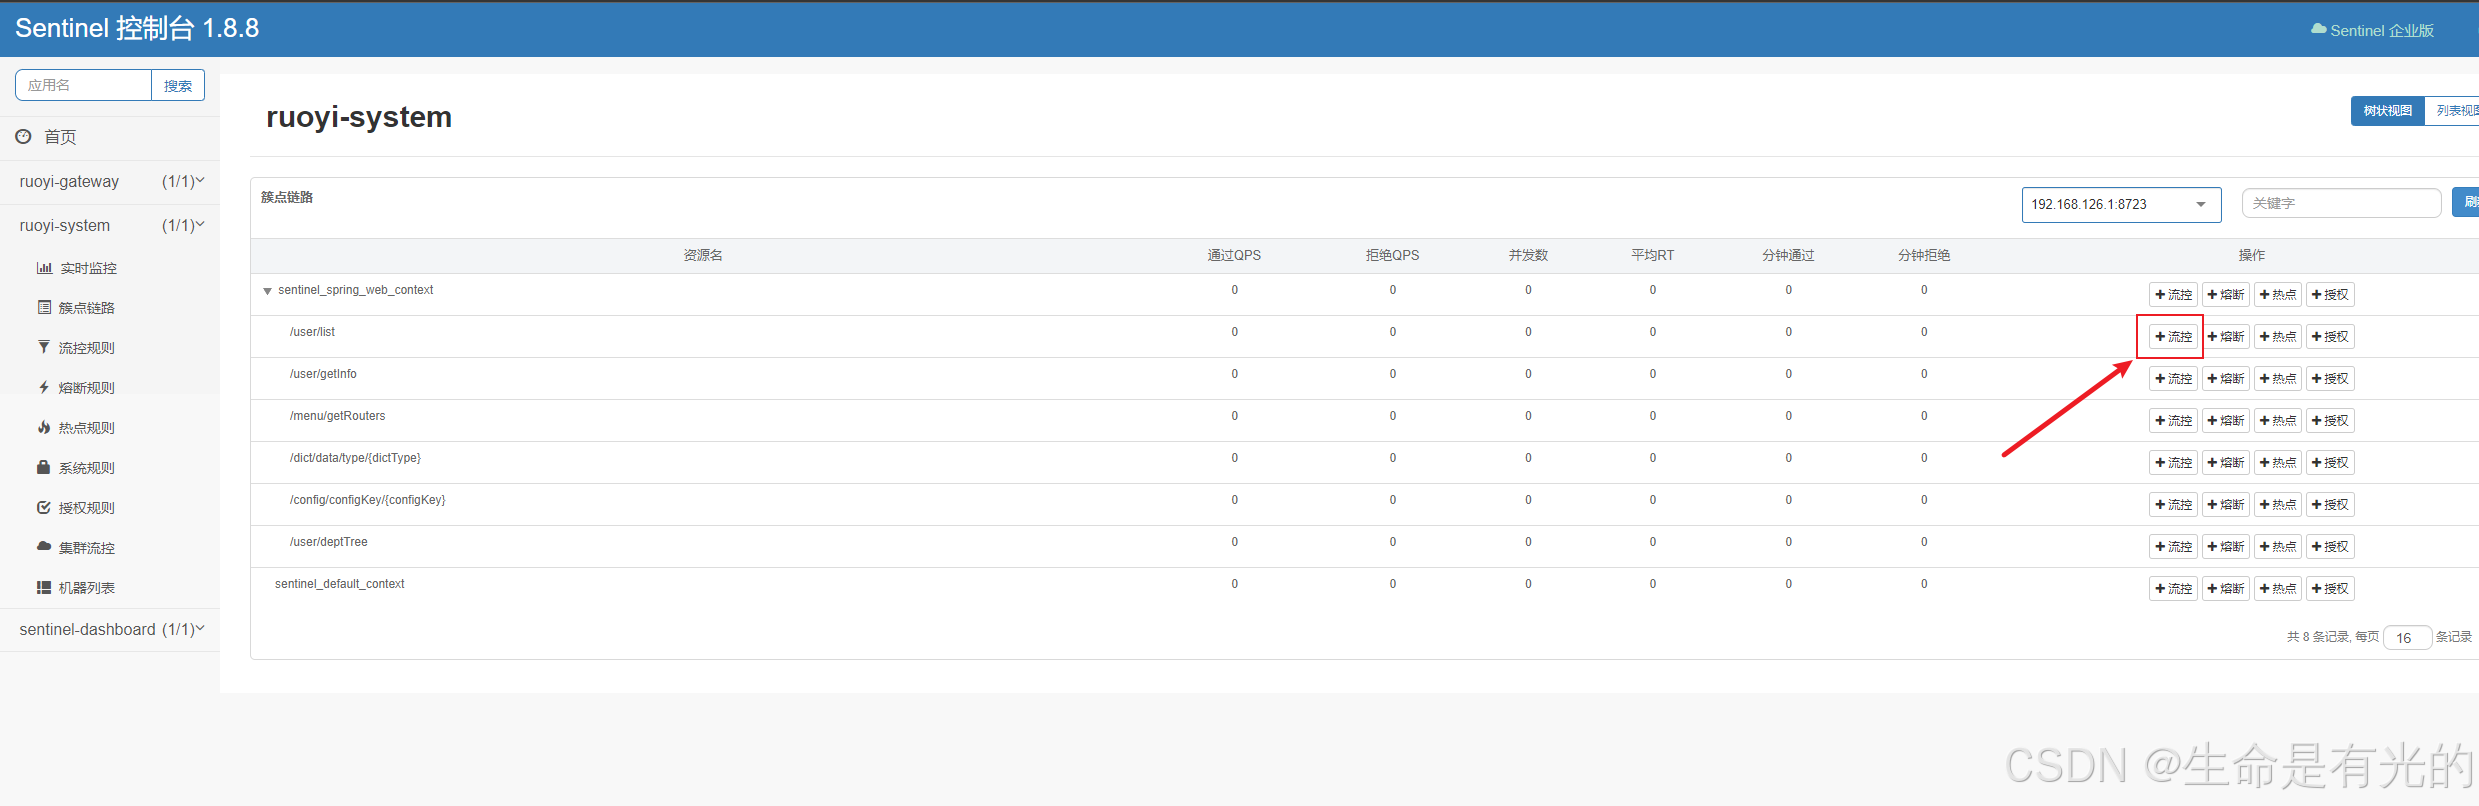The width and height of the screenshot is (2479, 806).
Task: Open 实时监控 real-time monitoring
Action: pyautogui.click(x=88, y=268)
